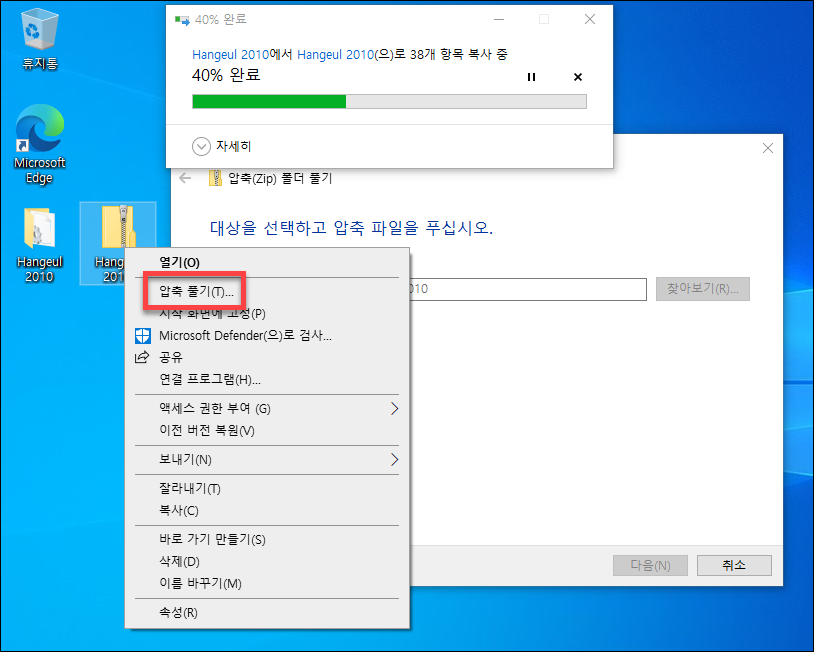Viewport: 814px width, 652px height.
Task: Select 이름 바꾸기(M) in the menu
Action: [x=267, y=583]
